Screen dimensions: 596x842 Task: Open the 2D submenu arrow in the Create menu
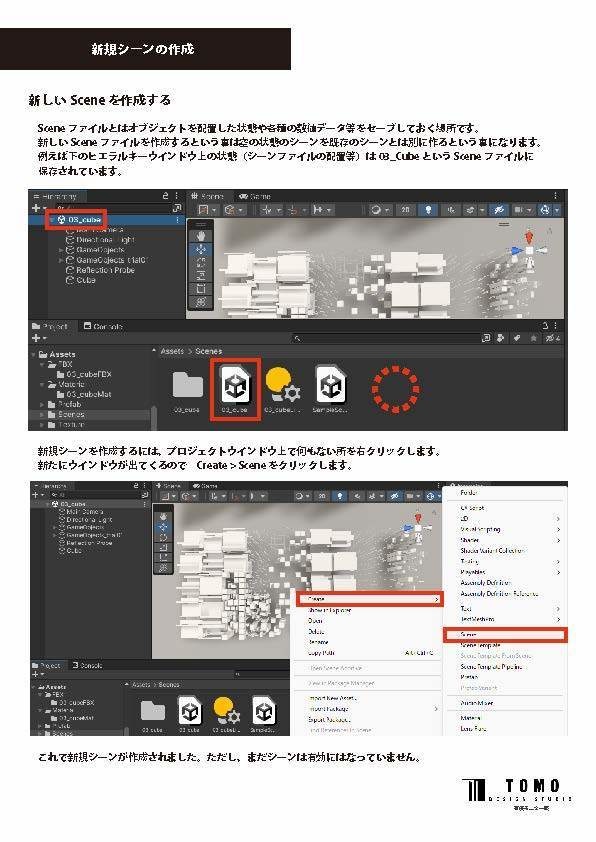(558, 519)
